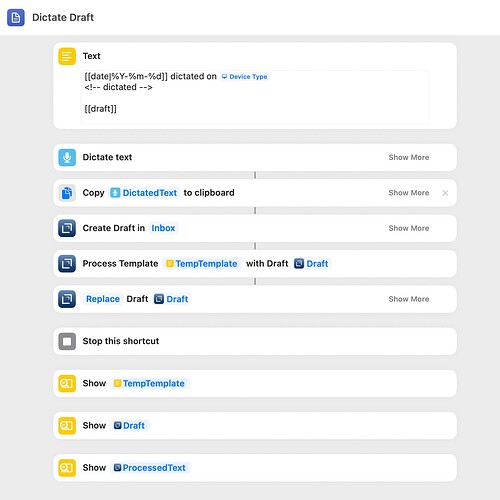This screenshot has width=500, height=500.
Task: Click the Dictate text microphone icon
Action: coord(67,157)
